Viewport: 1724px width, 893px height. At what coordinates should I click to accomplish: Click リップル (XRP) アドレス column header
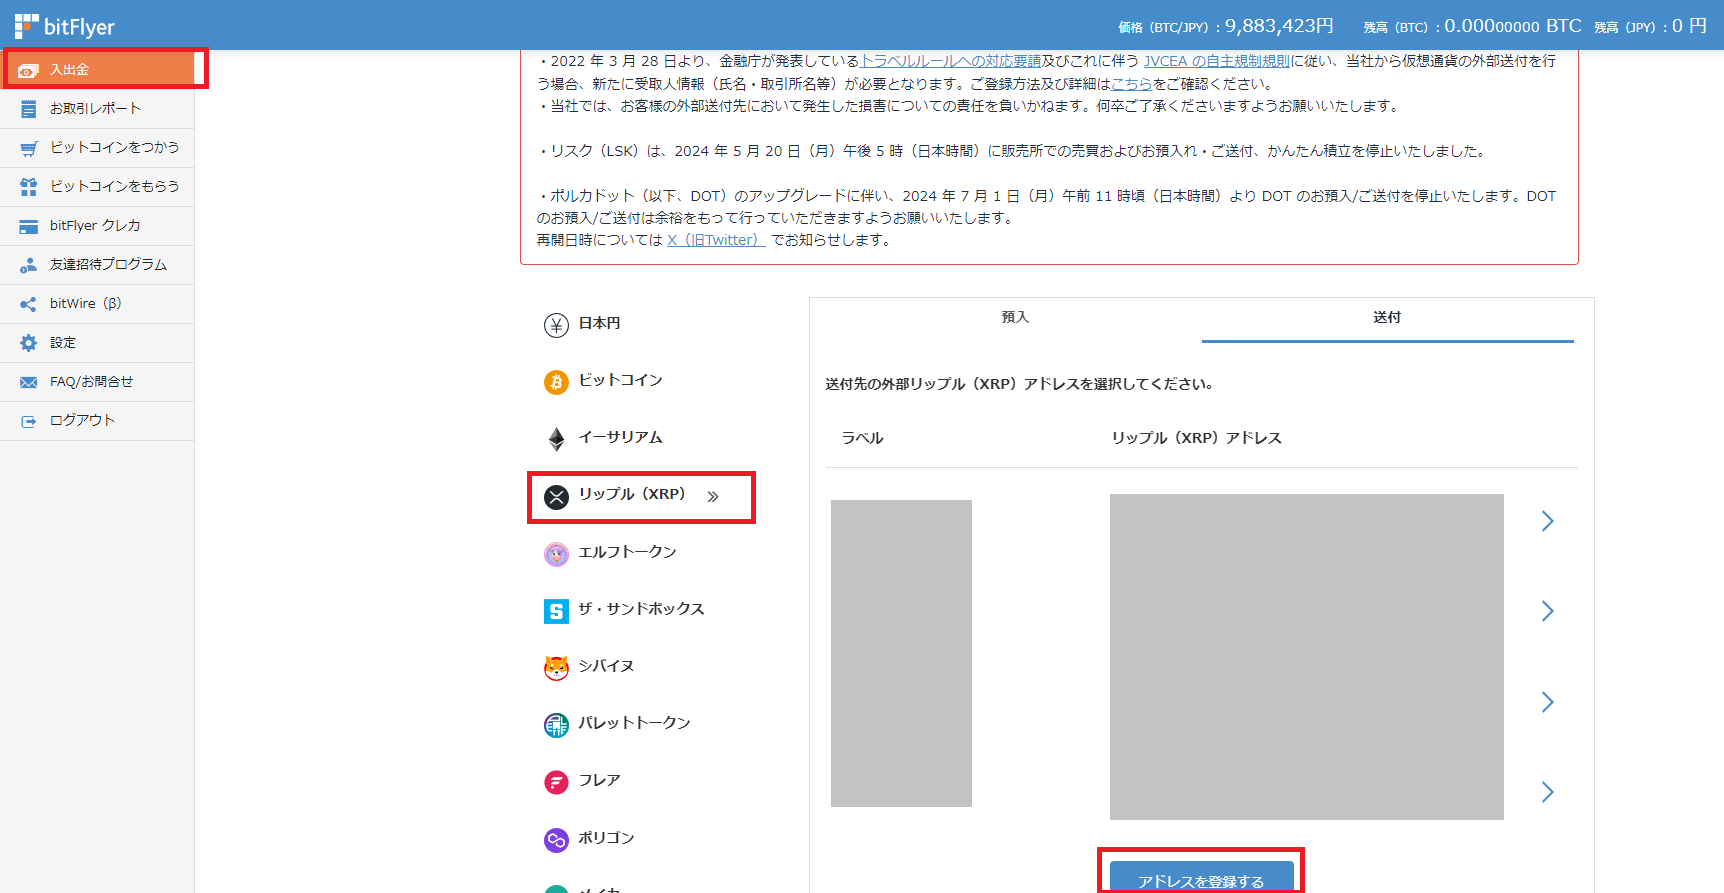tap(1196, 438)
